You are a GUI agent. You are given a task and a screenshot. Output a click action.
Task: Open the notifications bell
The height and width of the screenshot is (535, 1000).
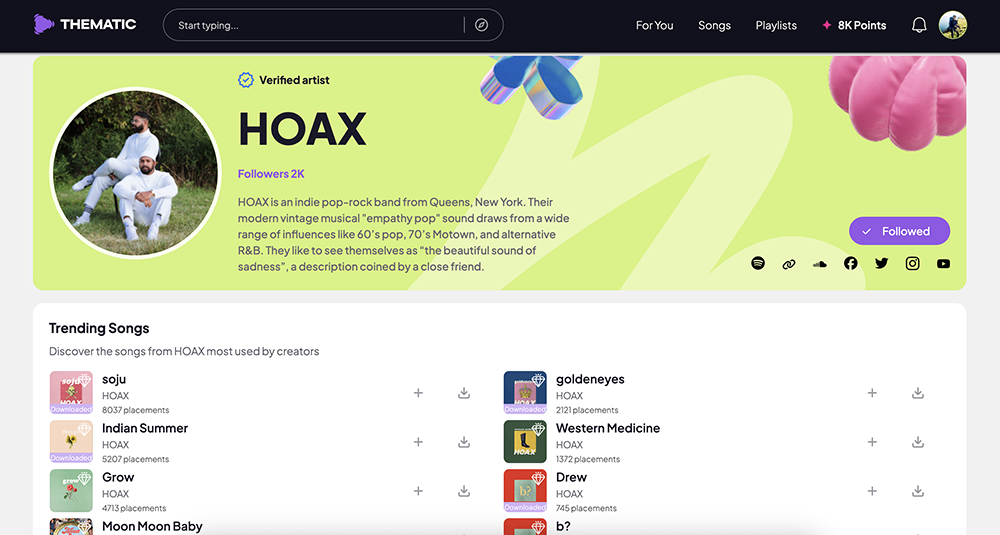919,25
